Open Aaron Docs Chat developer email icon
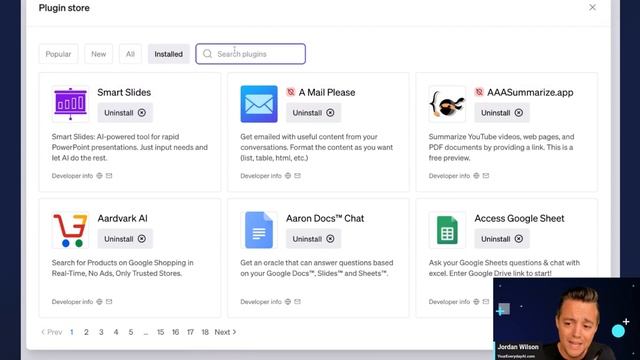Image resolution: width=640 pixels, height=360 pixels. (298, 302)
